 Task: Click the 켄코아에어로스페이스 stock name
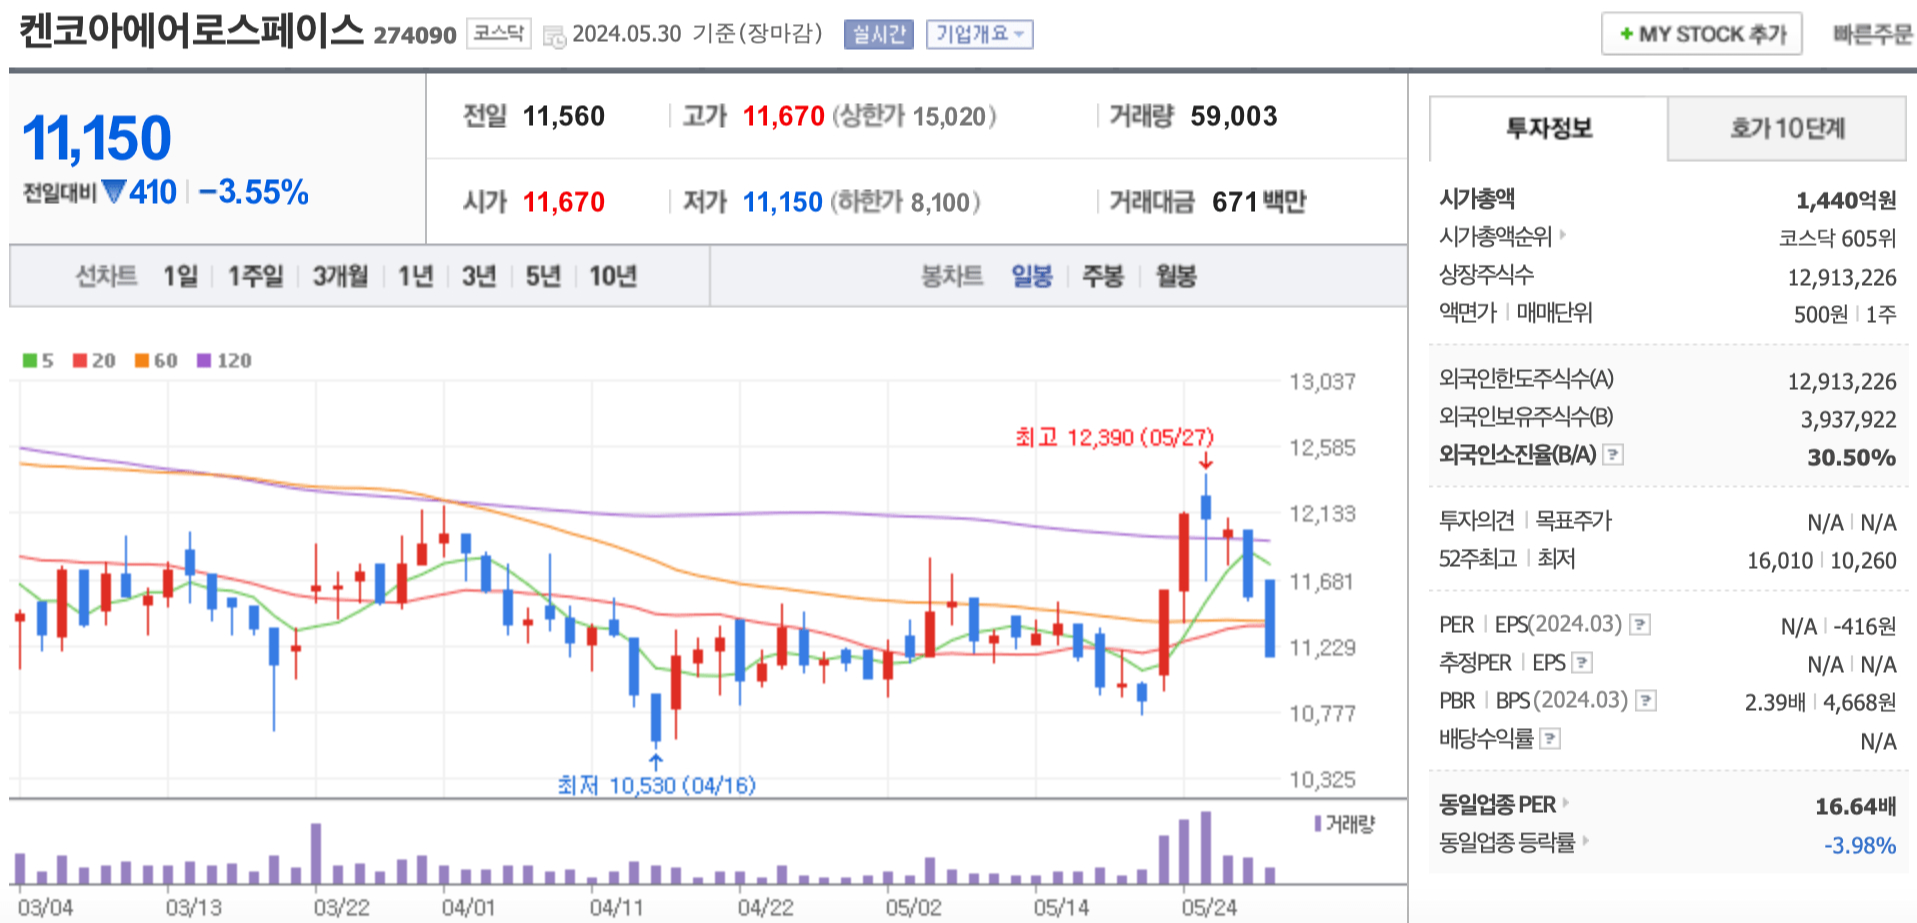click(191, 30)
